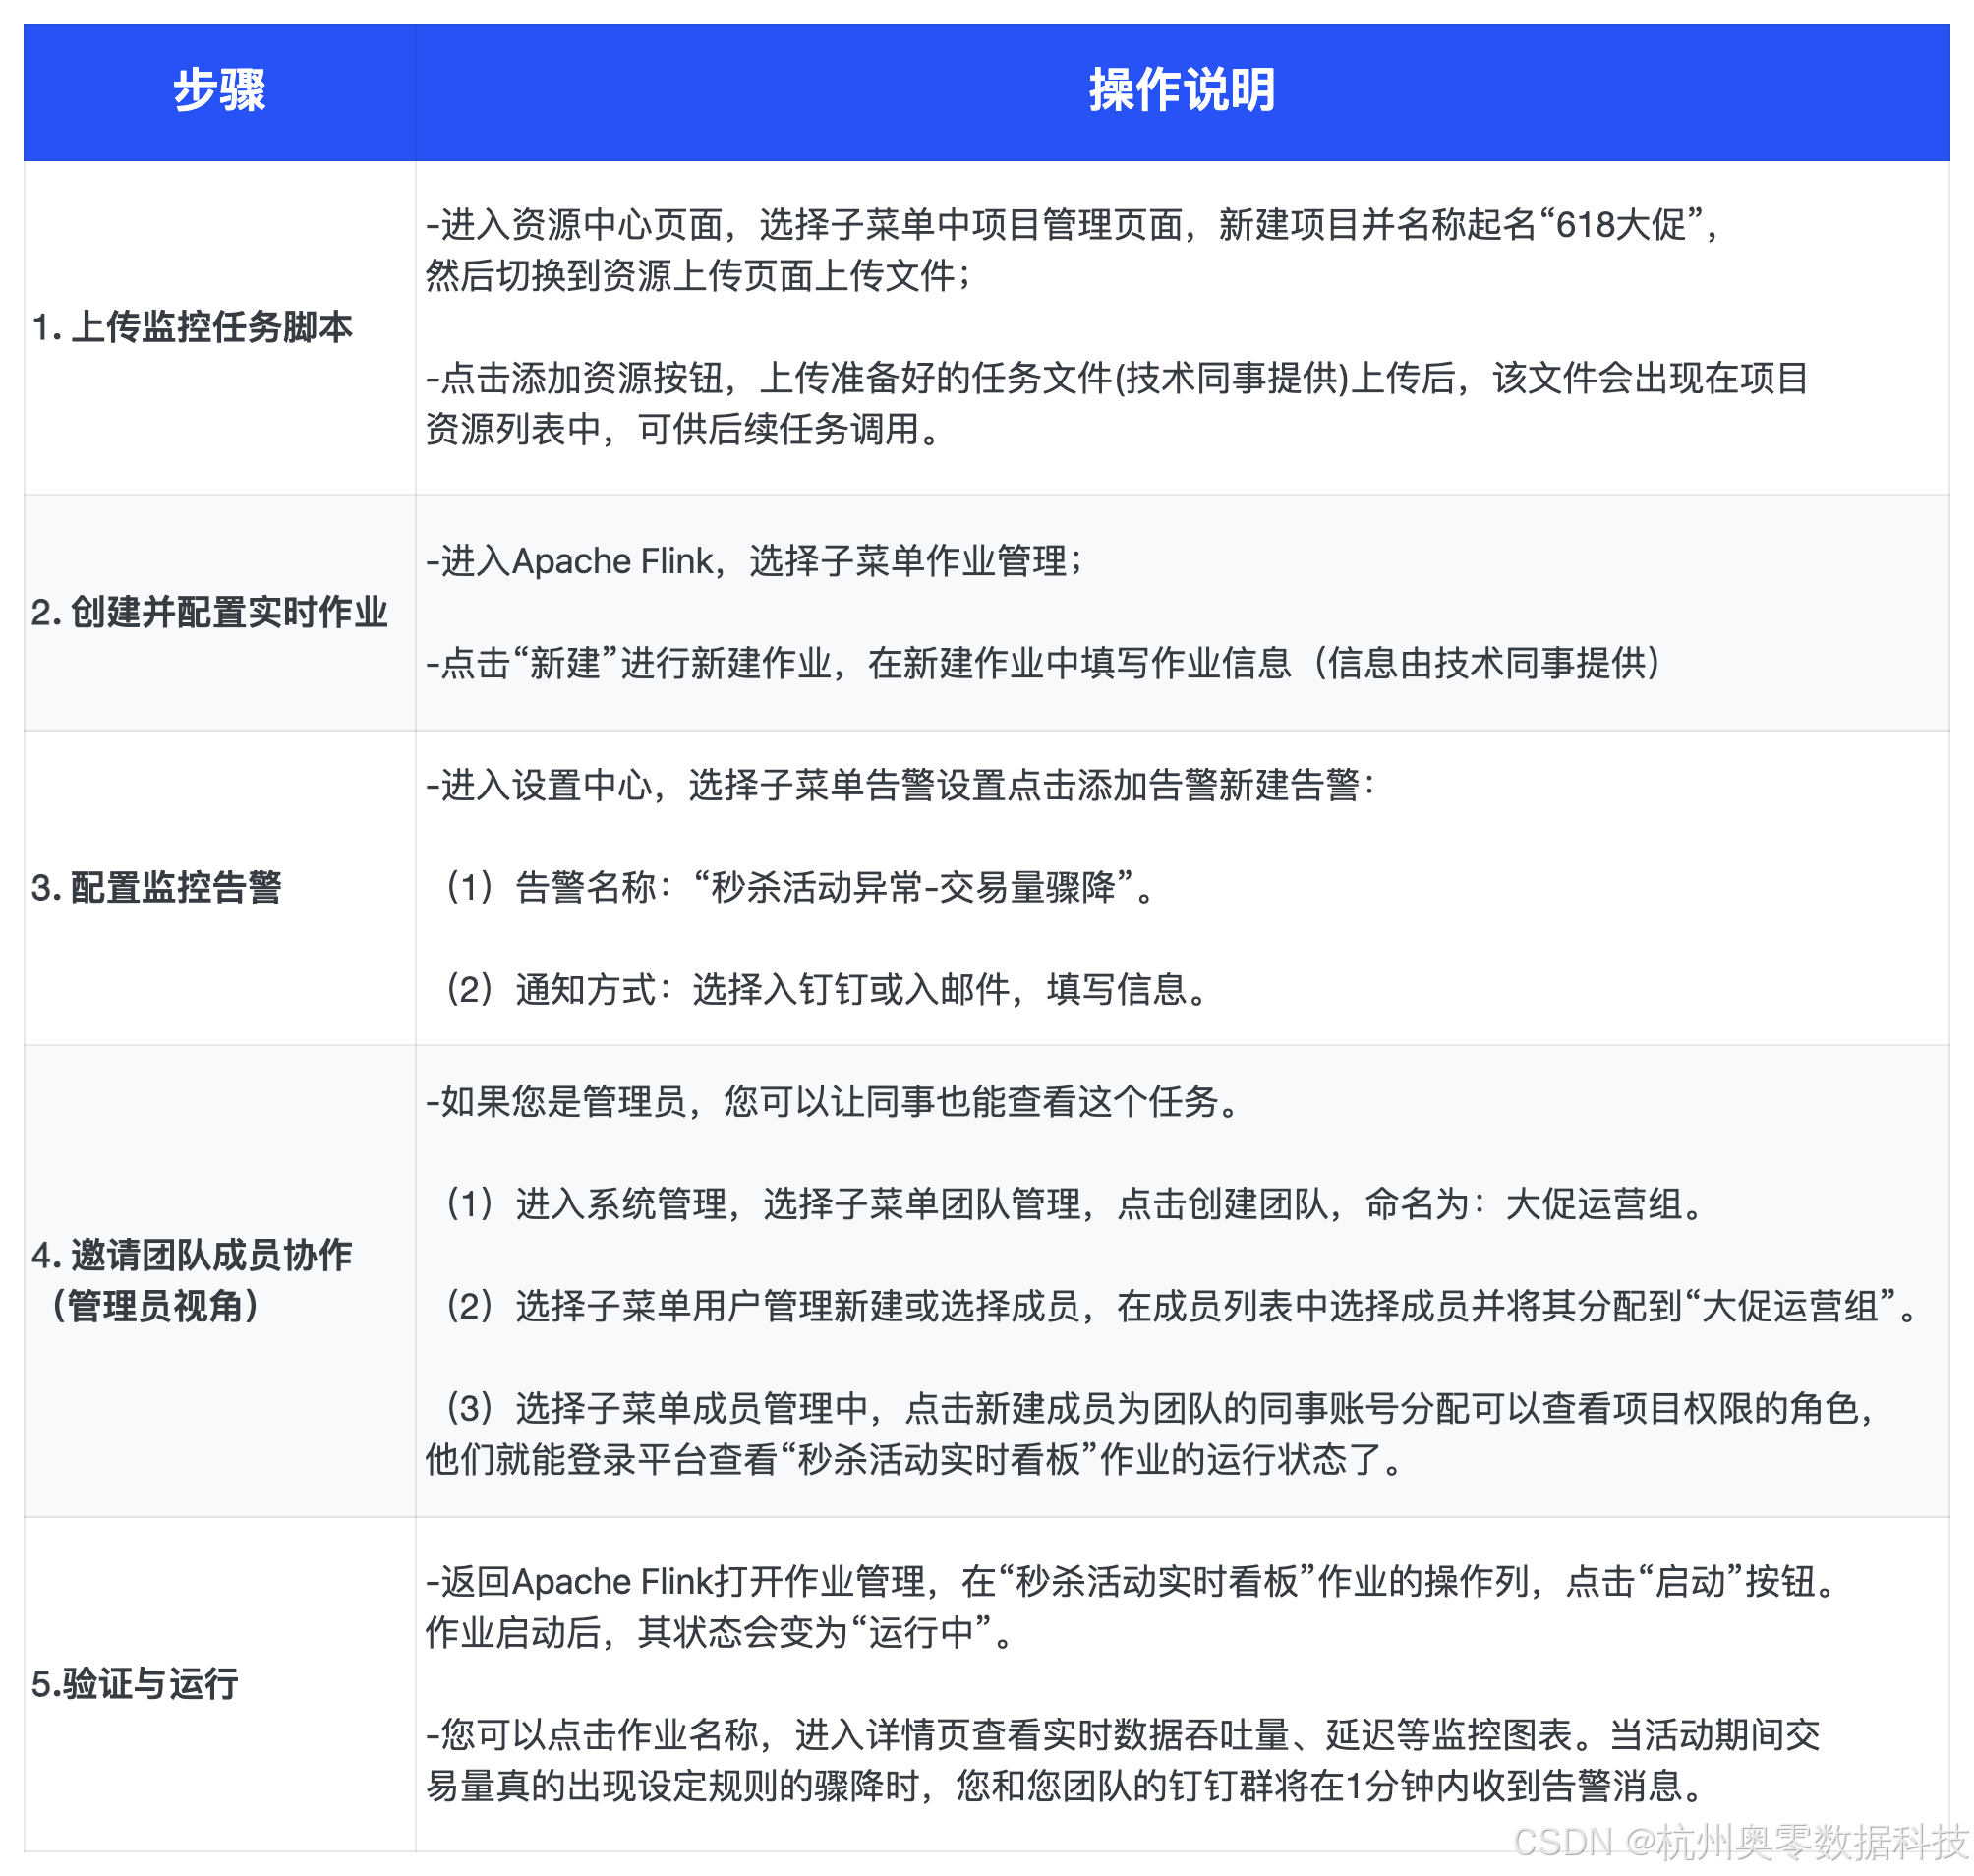Click the line 返回Apache Flink打开作业管理
Image resolution: width=1974 pixels, height=1876 pixels.
(x=1130, y=1582)
